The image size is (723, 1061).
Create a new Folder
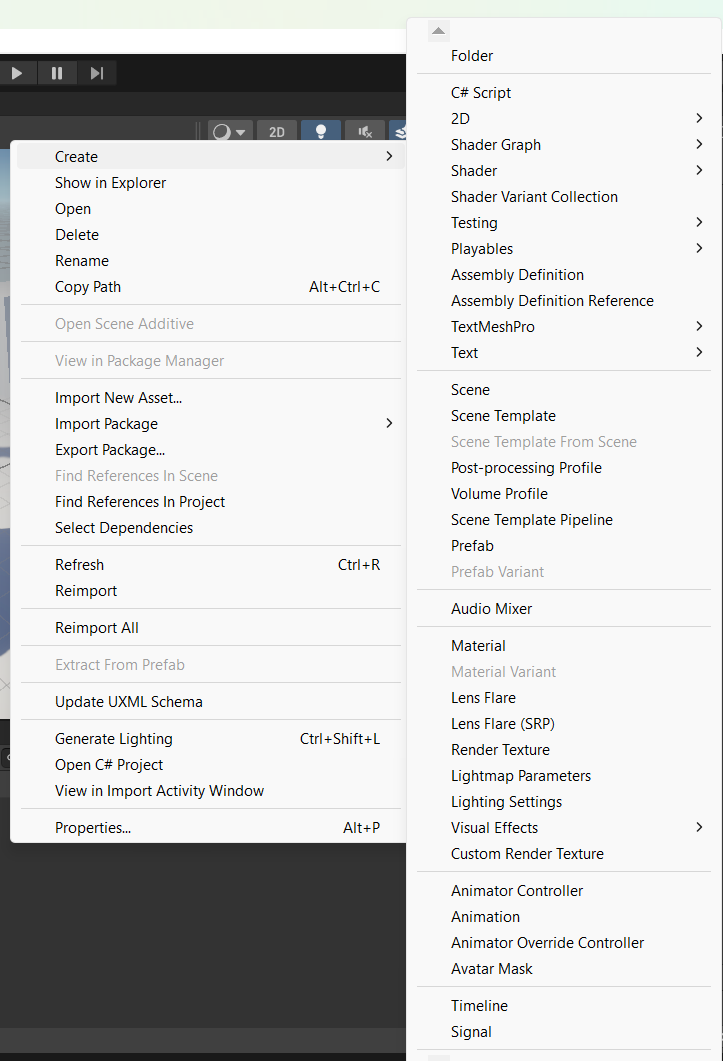point(472,56)
